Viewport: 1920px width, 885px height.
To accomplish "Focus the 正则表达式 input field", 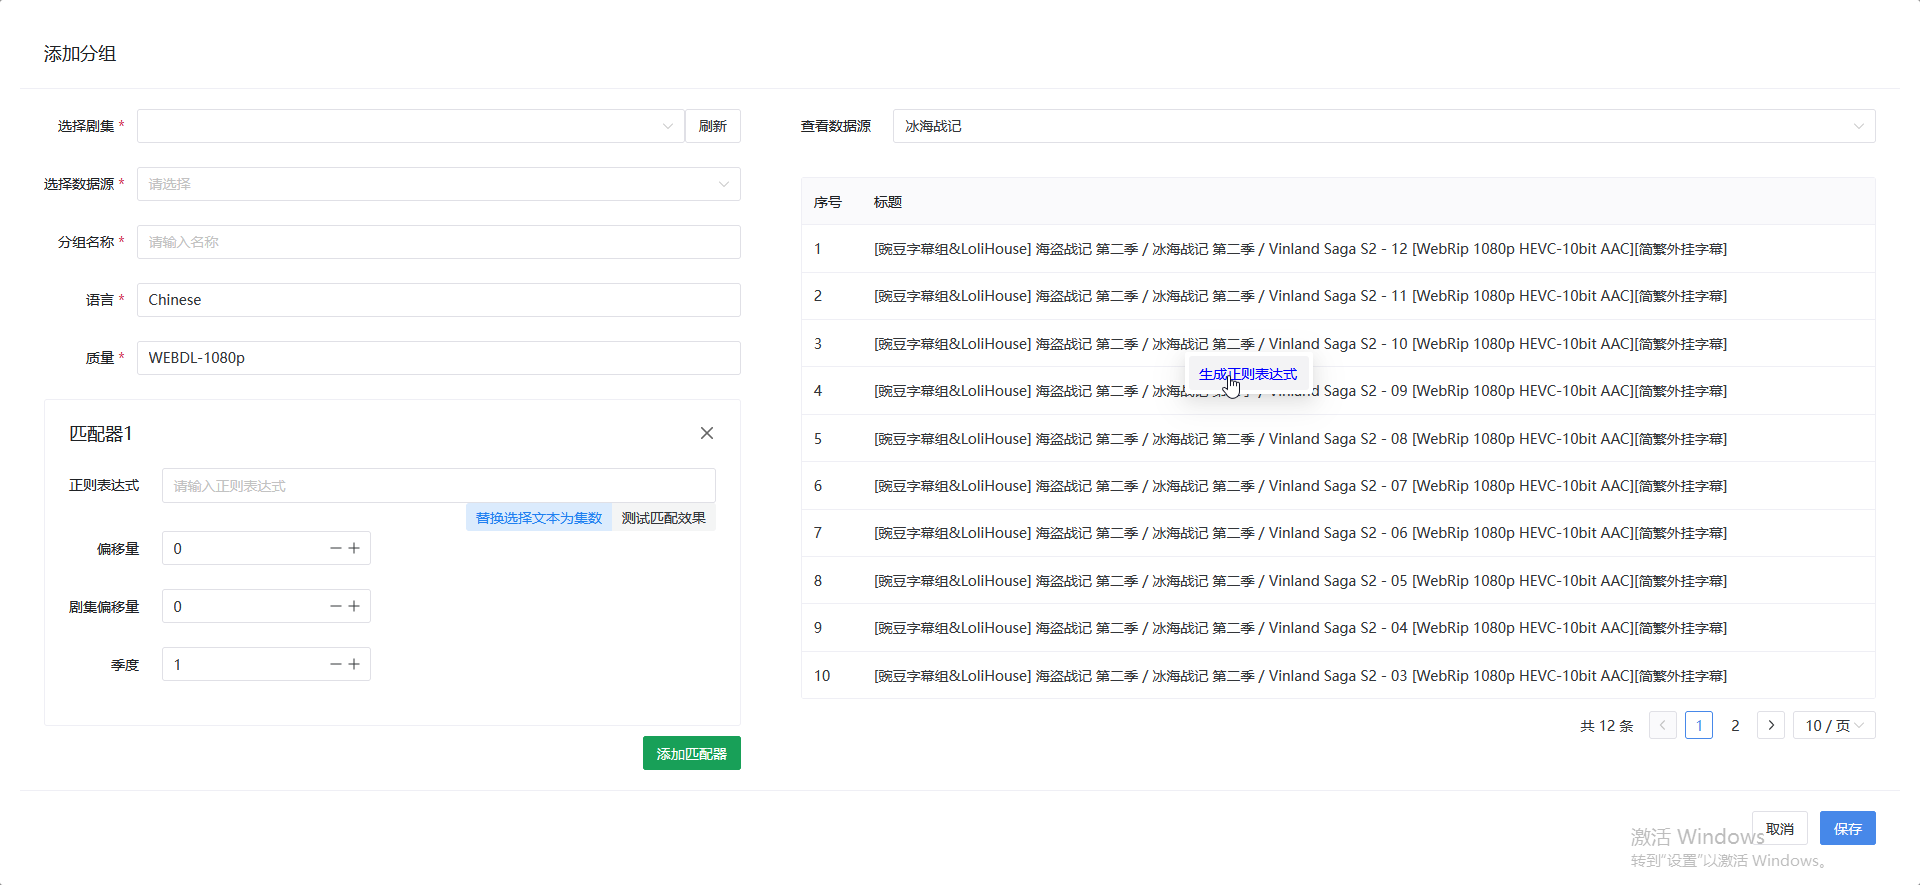I will click(x=439, y=486).
